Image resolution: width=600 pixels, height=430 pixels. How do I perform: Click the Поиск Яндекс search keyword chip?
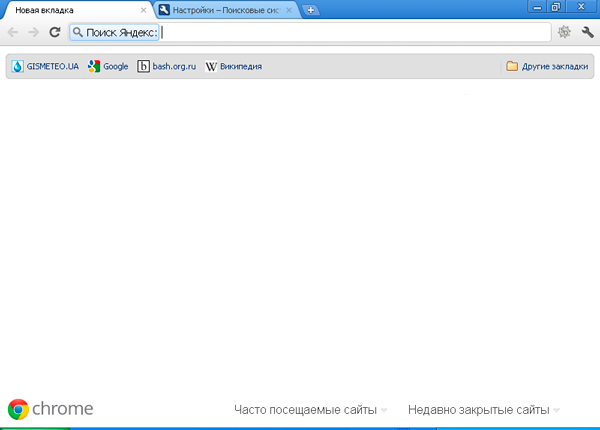point(114,33)
